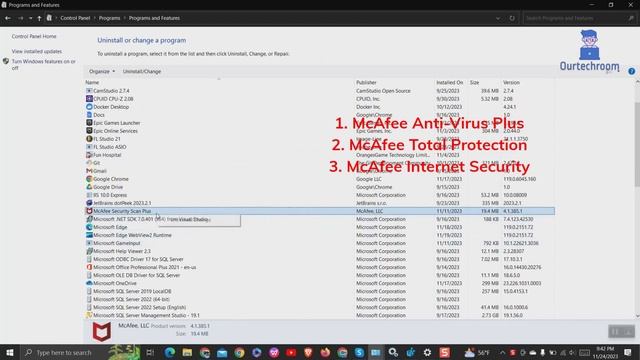Open YouTube app from the taskbar
The height and width of the screenshot is (360, 640).
pyautogui.click(x=291, y=352)
